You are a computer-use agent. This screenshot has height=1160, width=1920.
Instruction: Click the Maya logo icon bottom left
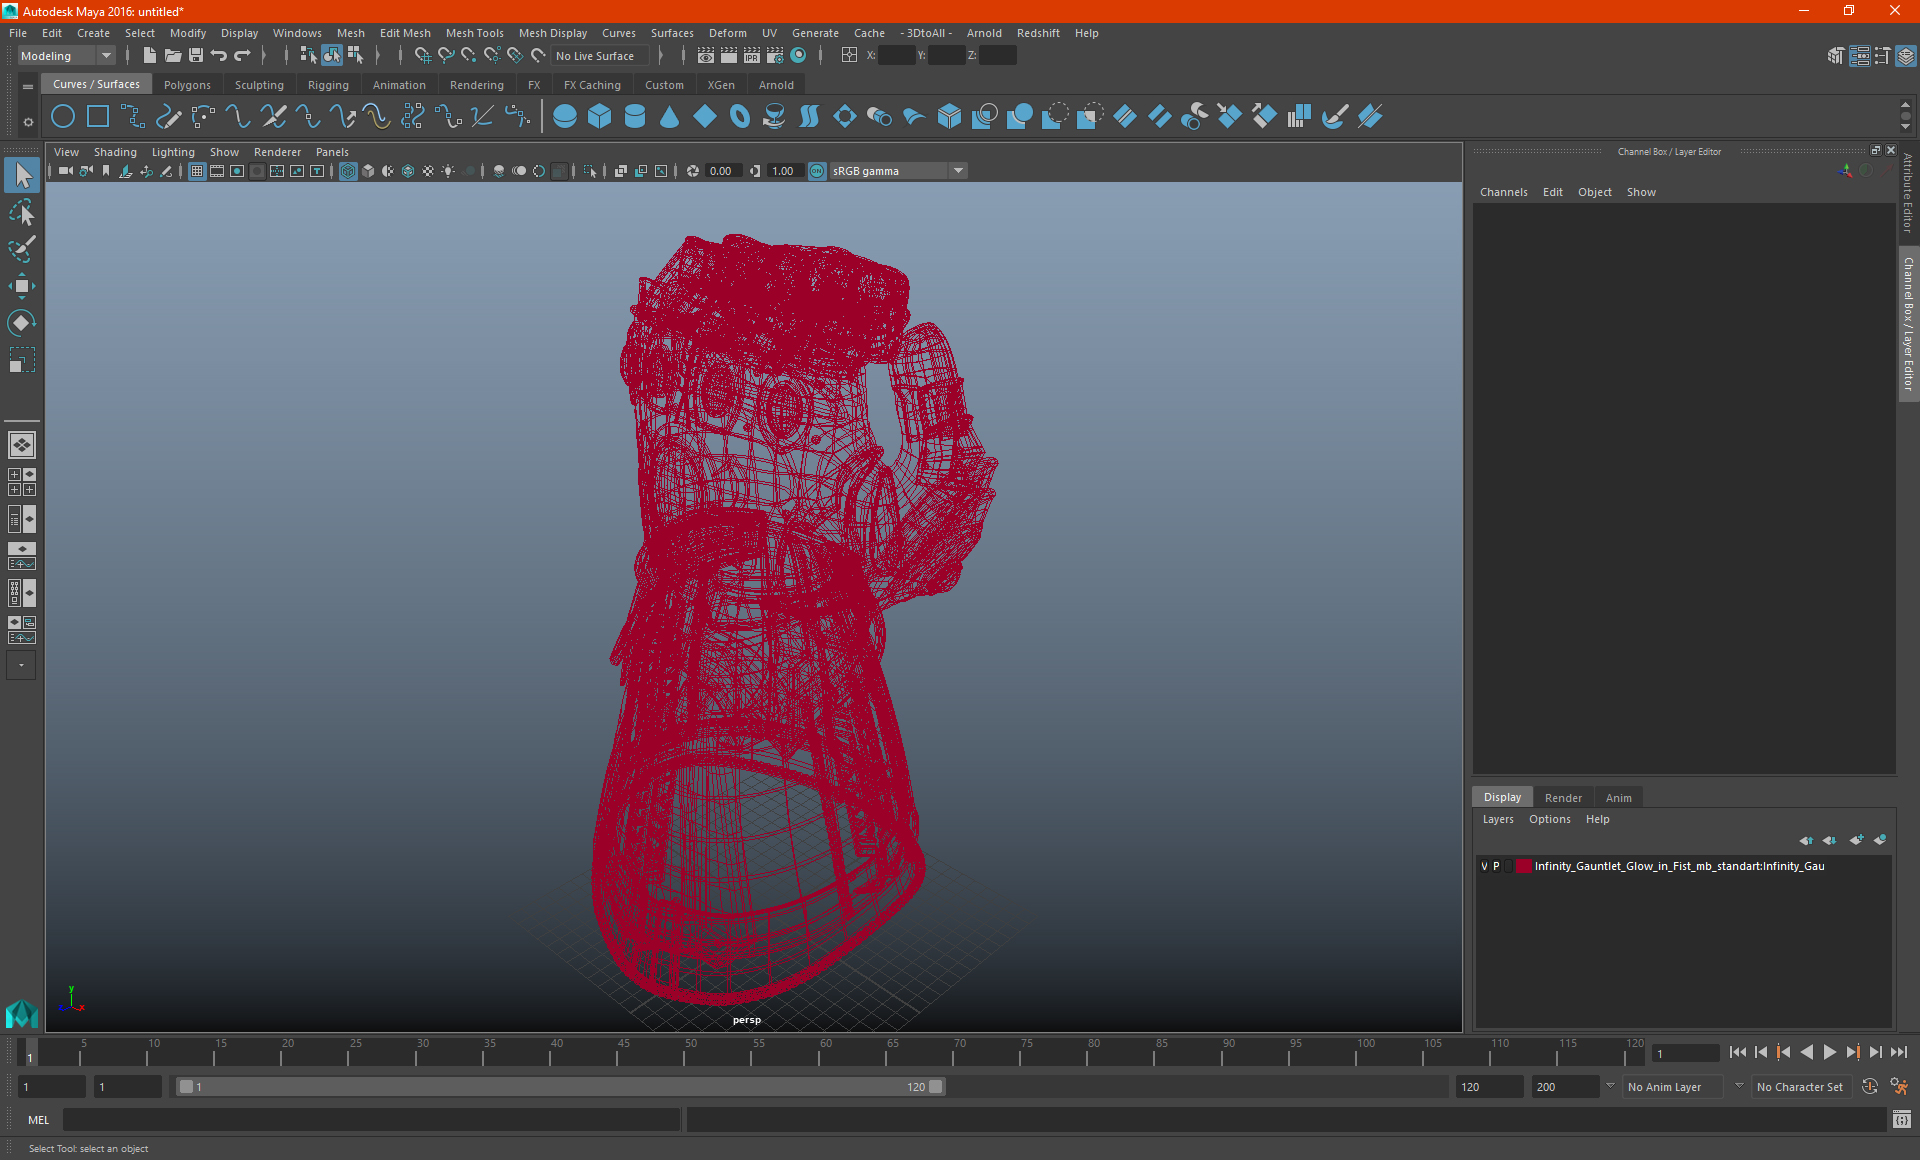tap(22, 1015)
